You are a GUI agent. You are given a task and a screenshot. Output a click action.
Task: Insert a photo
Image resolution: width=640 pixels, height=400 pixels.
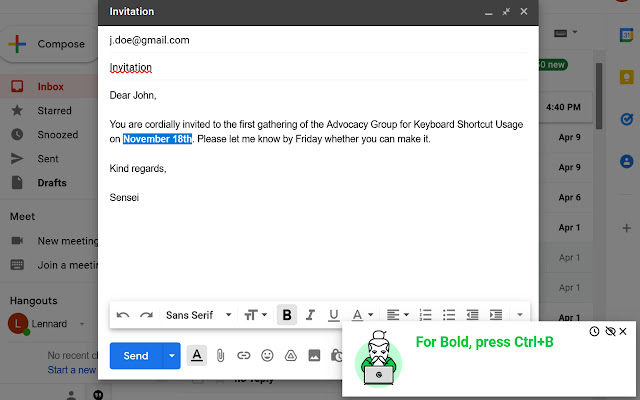(x=314, y=356)
